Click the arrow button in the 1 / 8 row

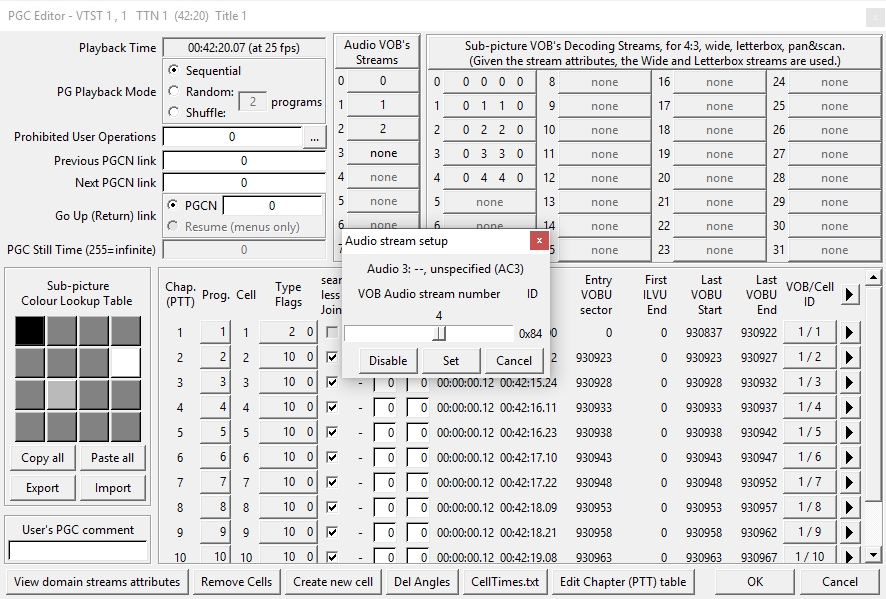coord(849,507)
